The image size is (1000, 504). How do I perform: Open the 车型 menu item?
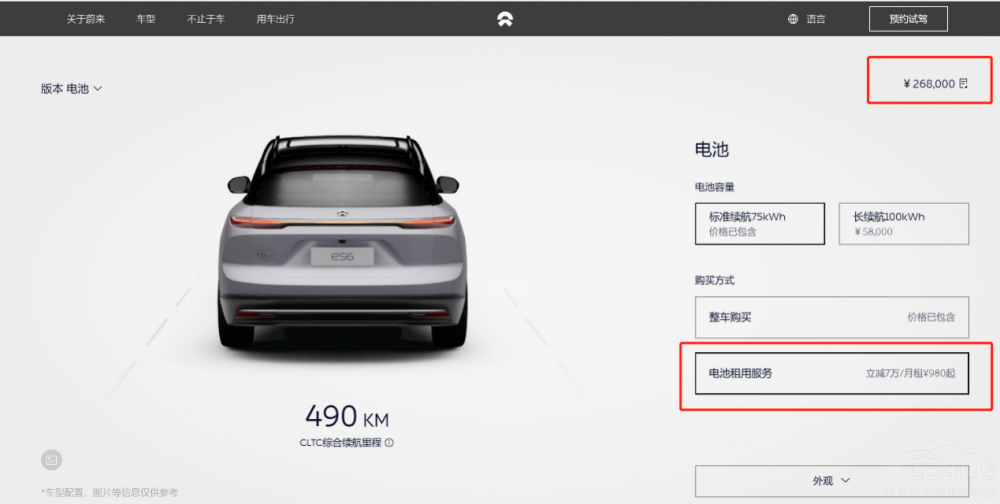(x=145, y=19)
